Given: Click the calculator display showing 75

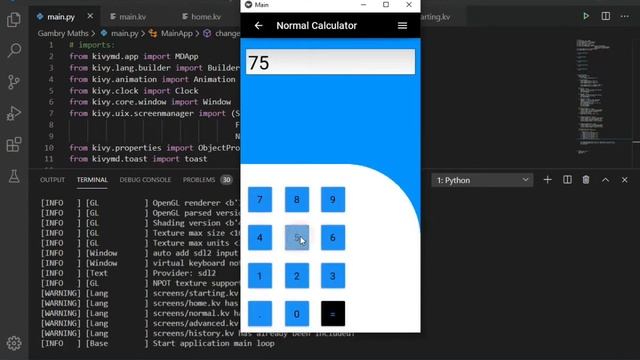Looking at the screenshot, I should pos(330,62).
